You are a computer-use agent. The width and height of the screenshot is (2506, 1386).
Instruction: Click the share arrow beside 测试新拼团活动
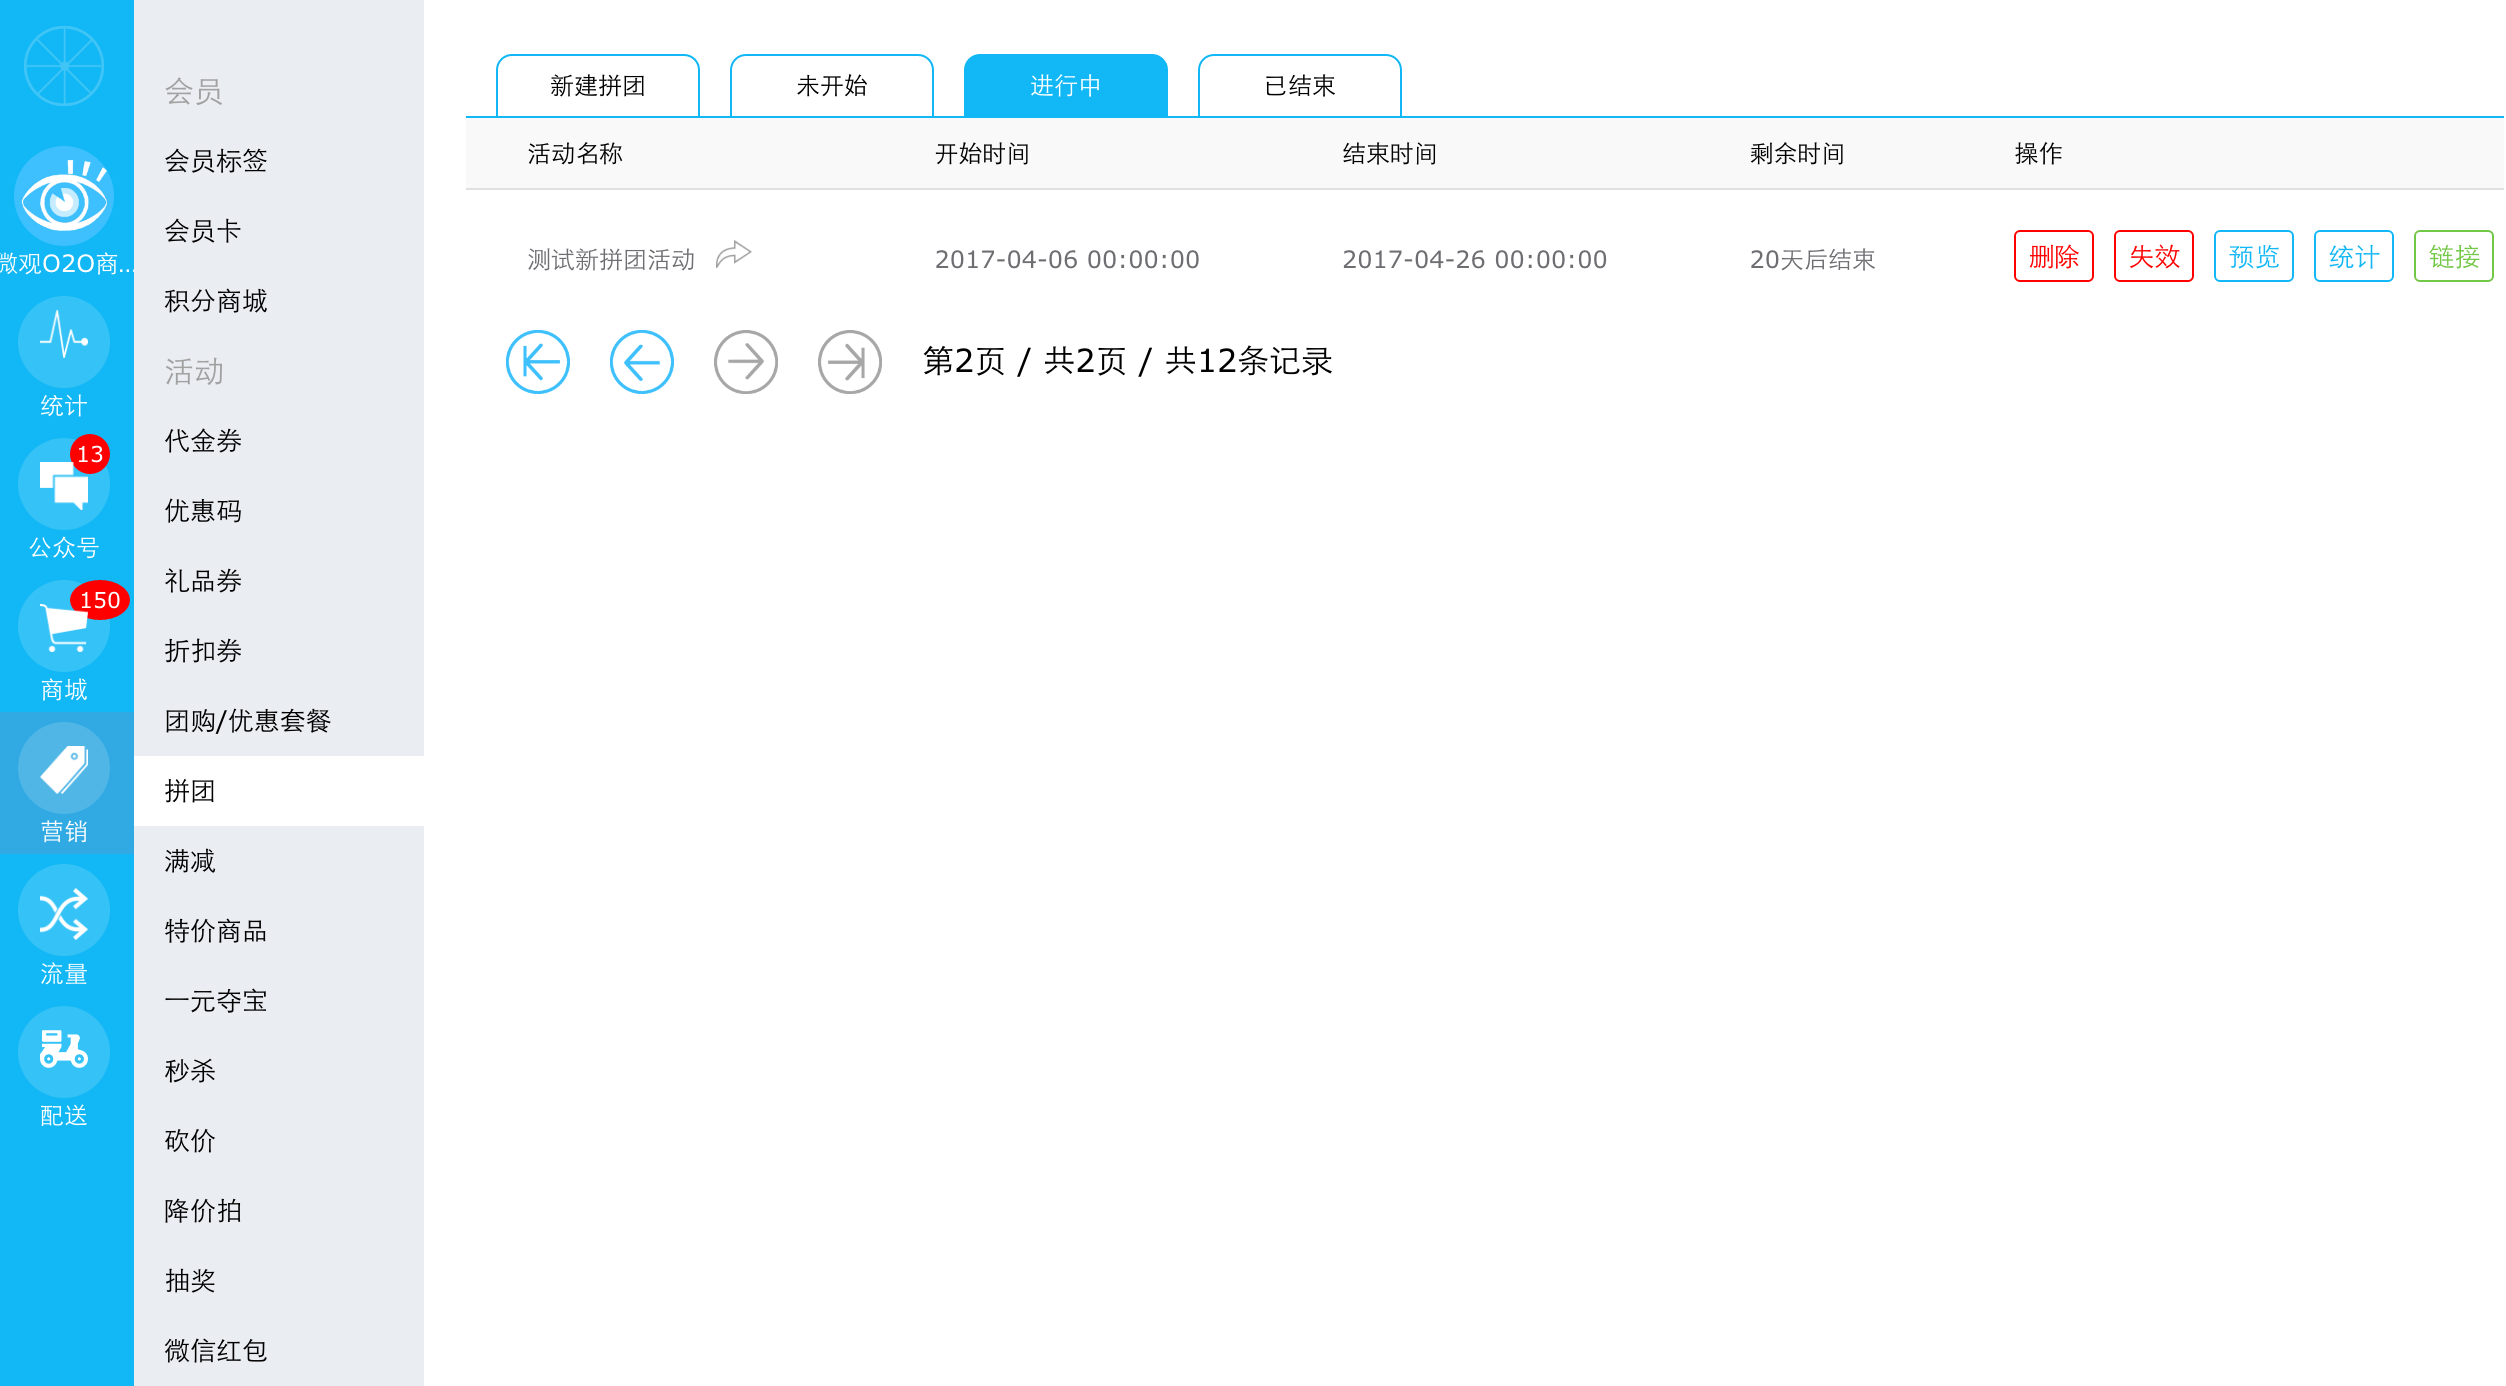(733, 255)
